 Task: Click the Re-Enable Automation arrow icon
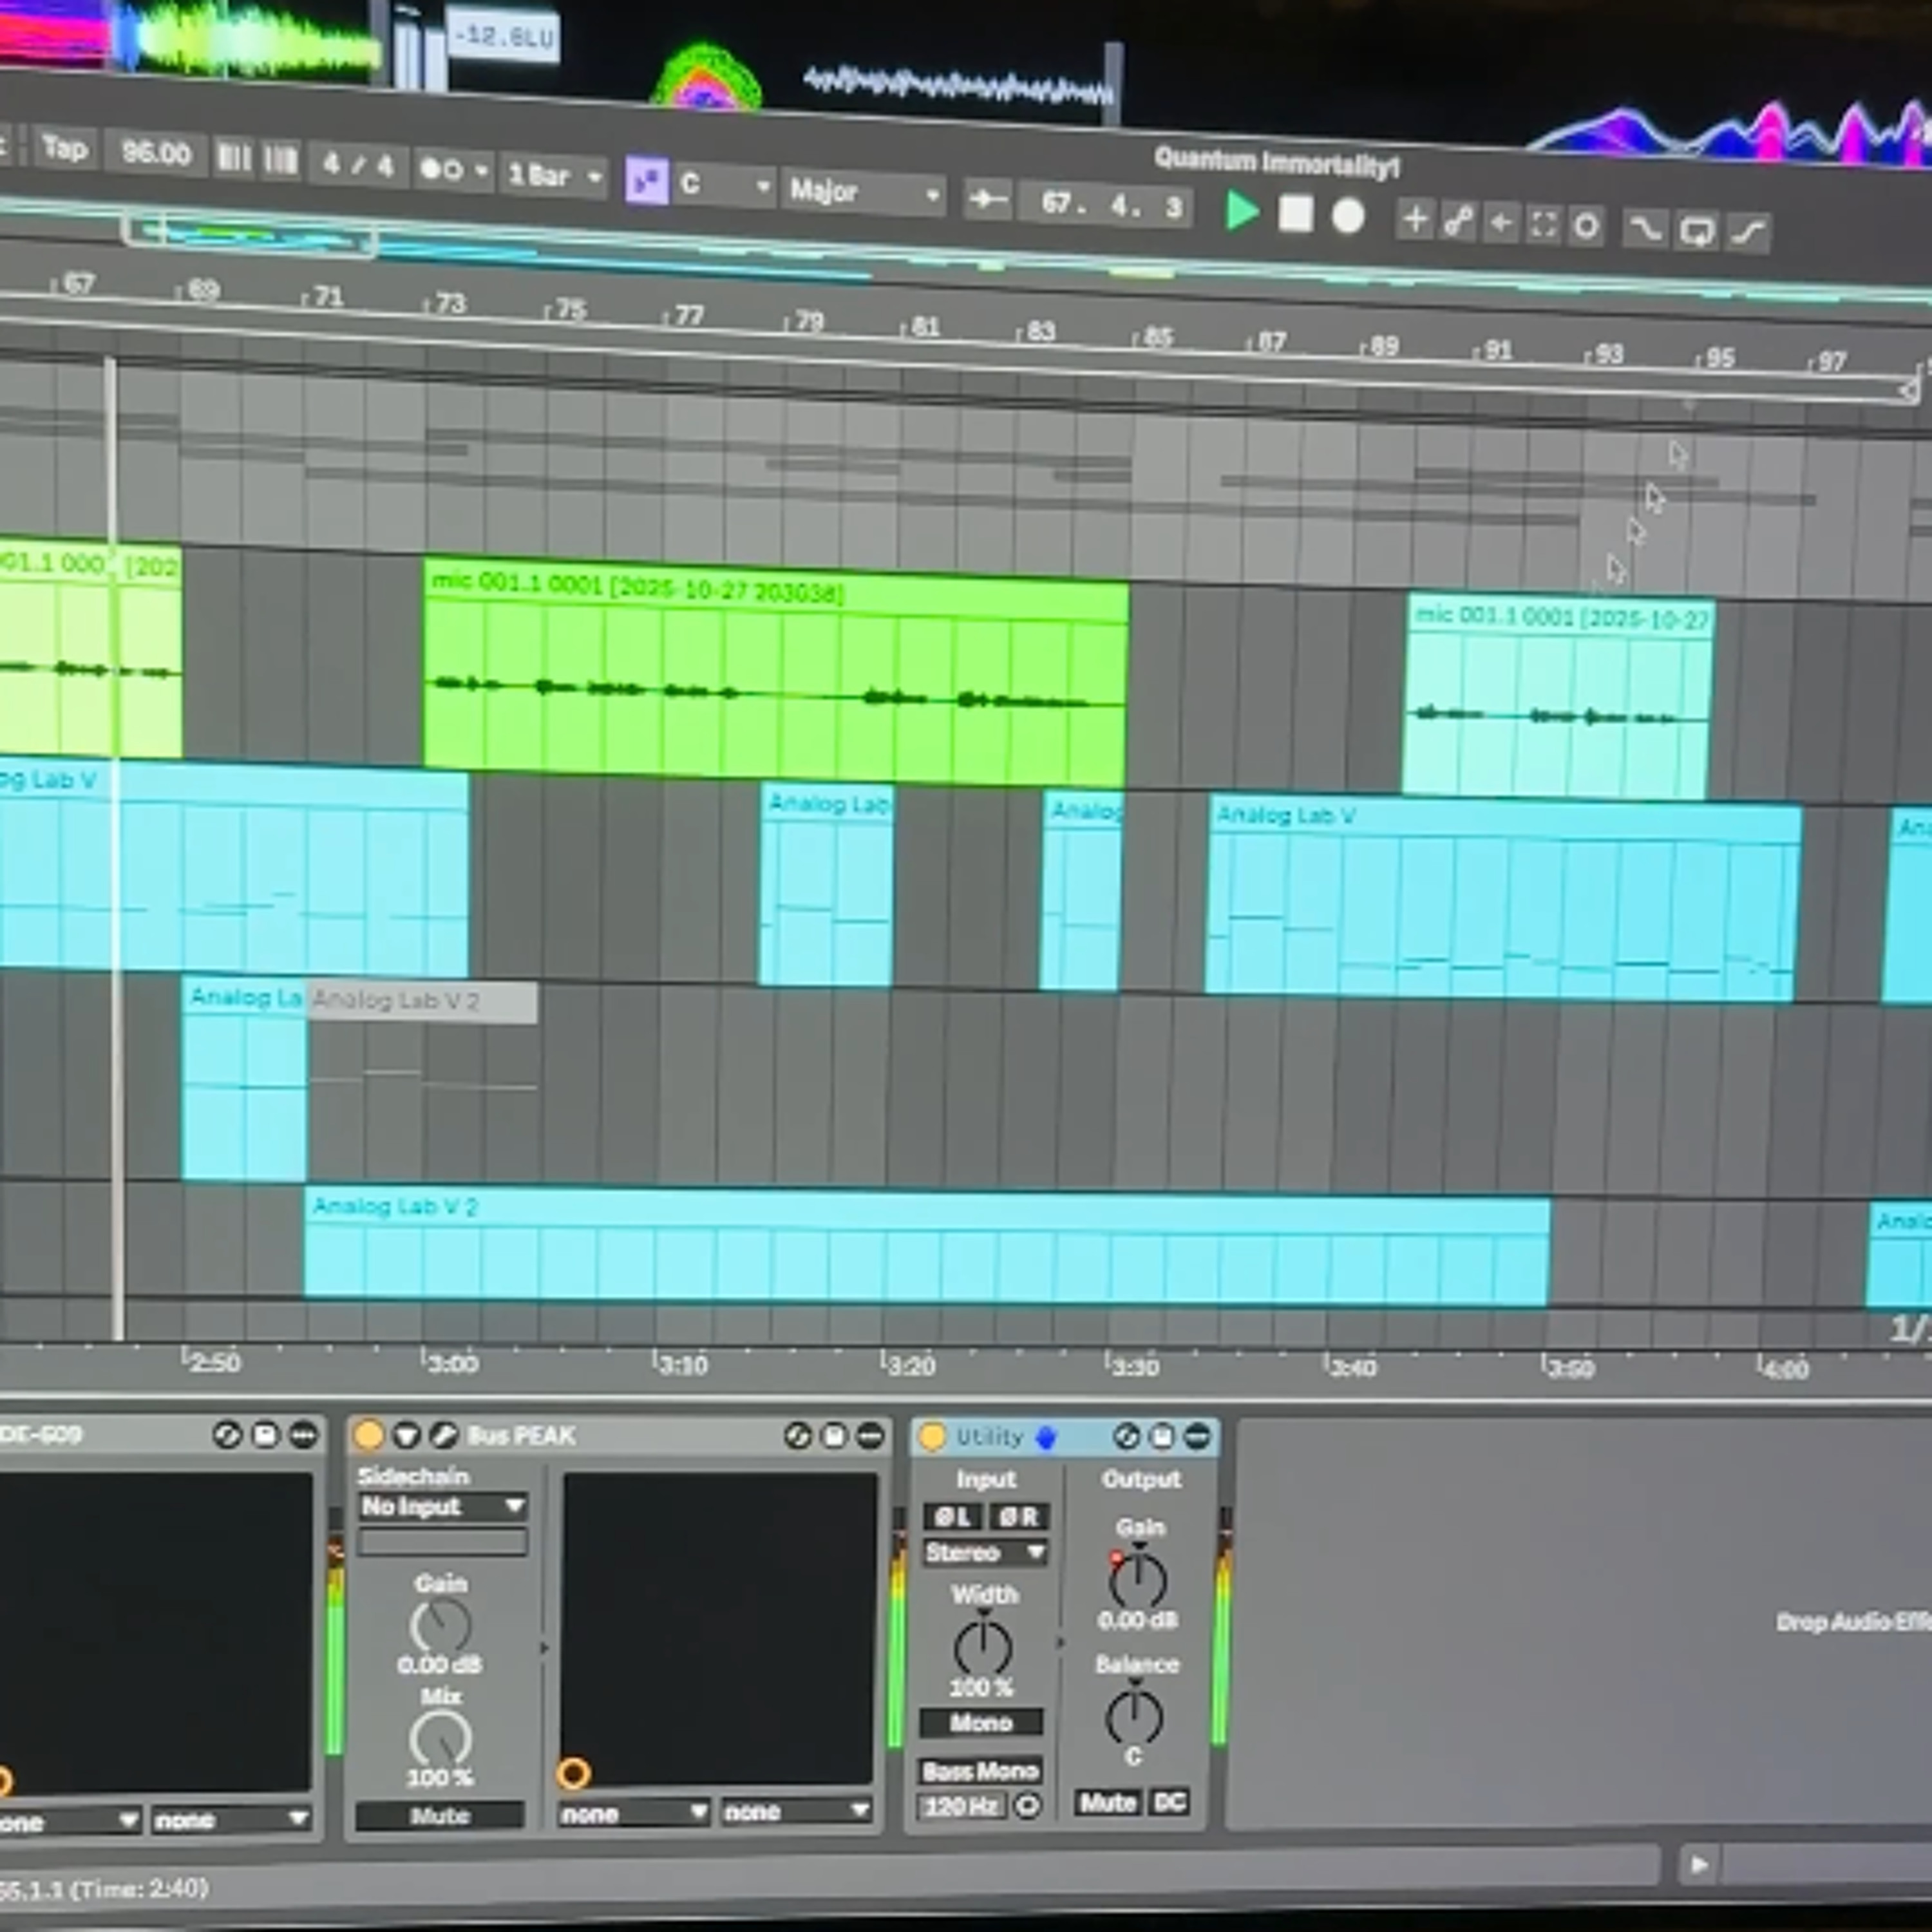coord(1501,224)
